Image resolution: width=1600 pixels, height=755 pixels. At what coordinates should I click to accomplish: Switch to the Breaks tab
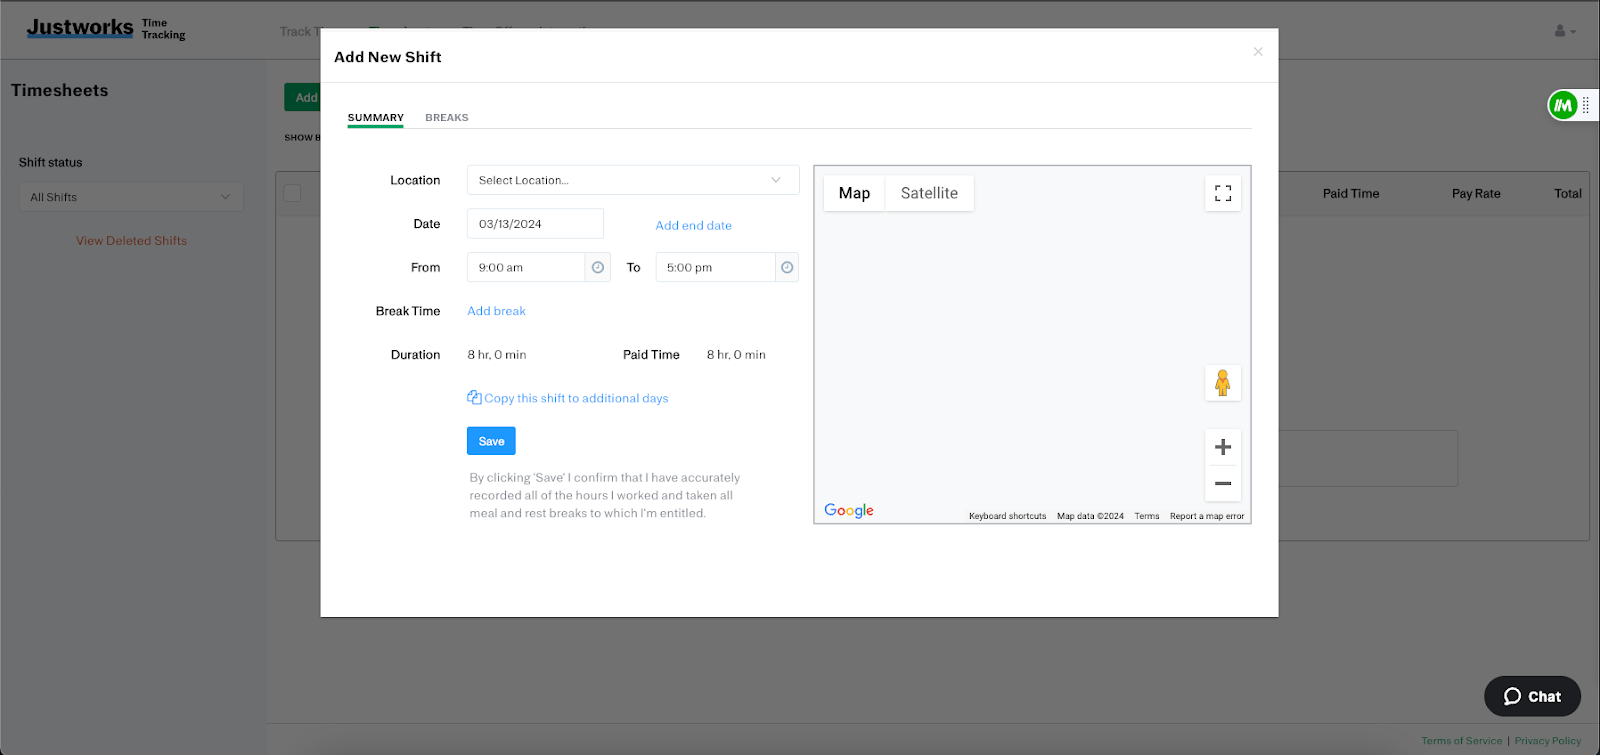446,118
